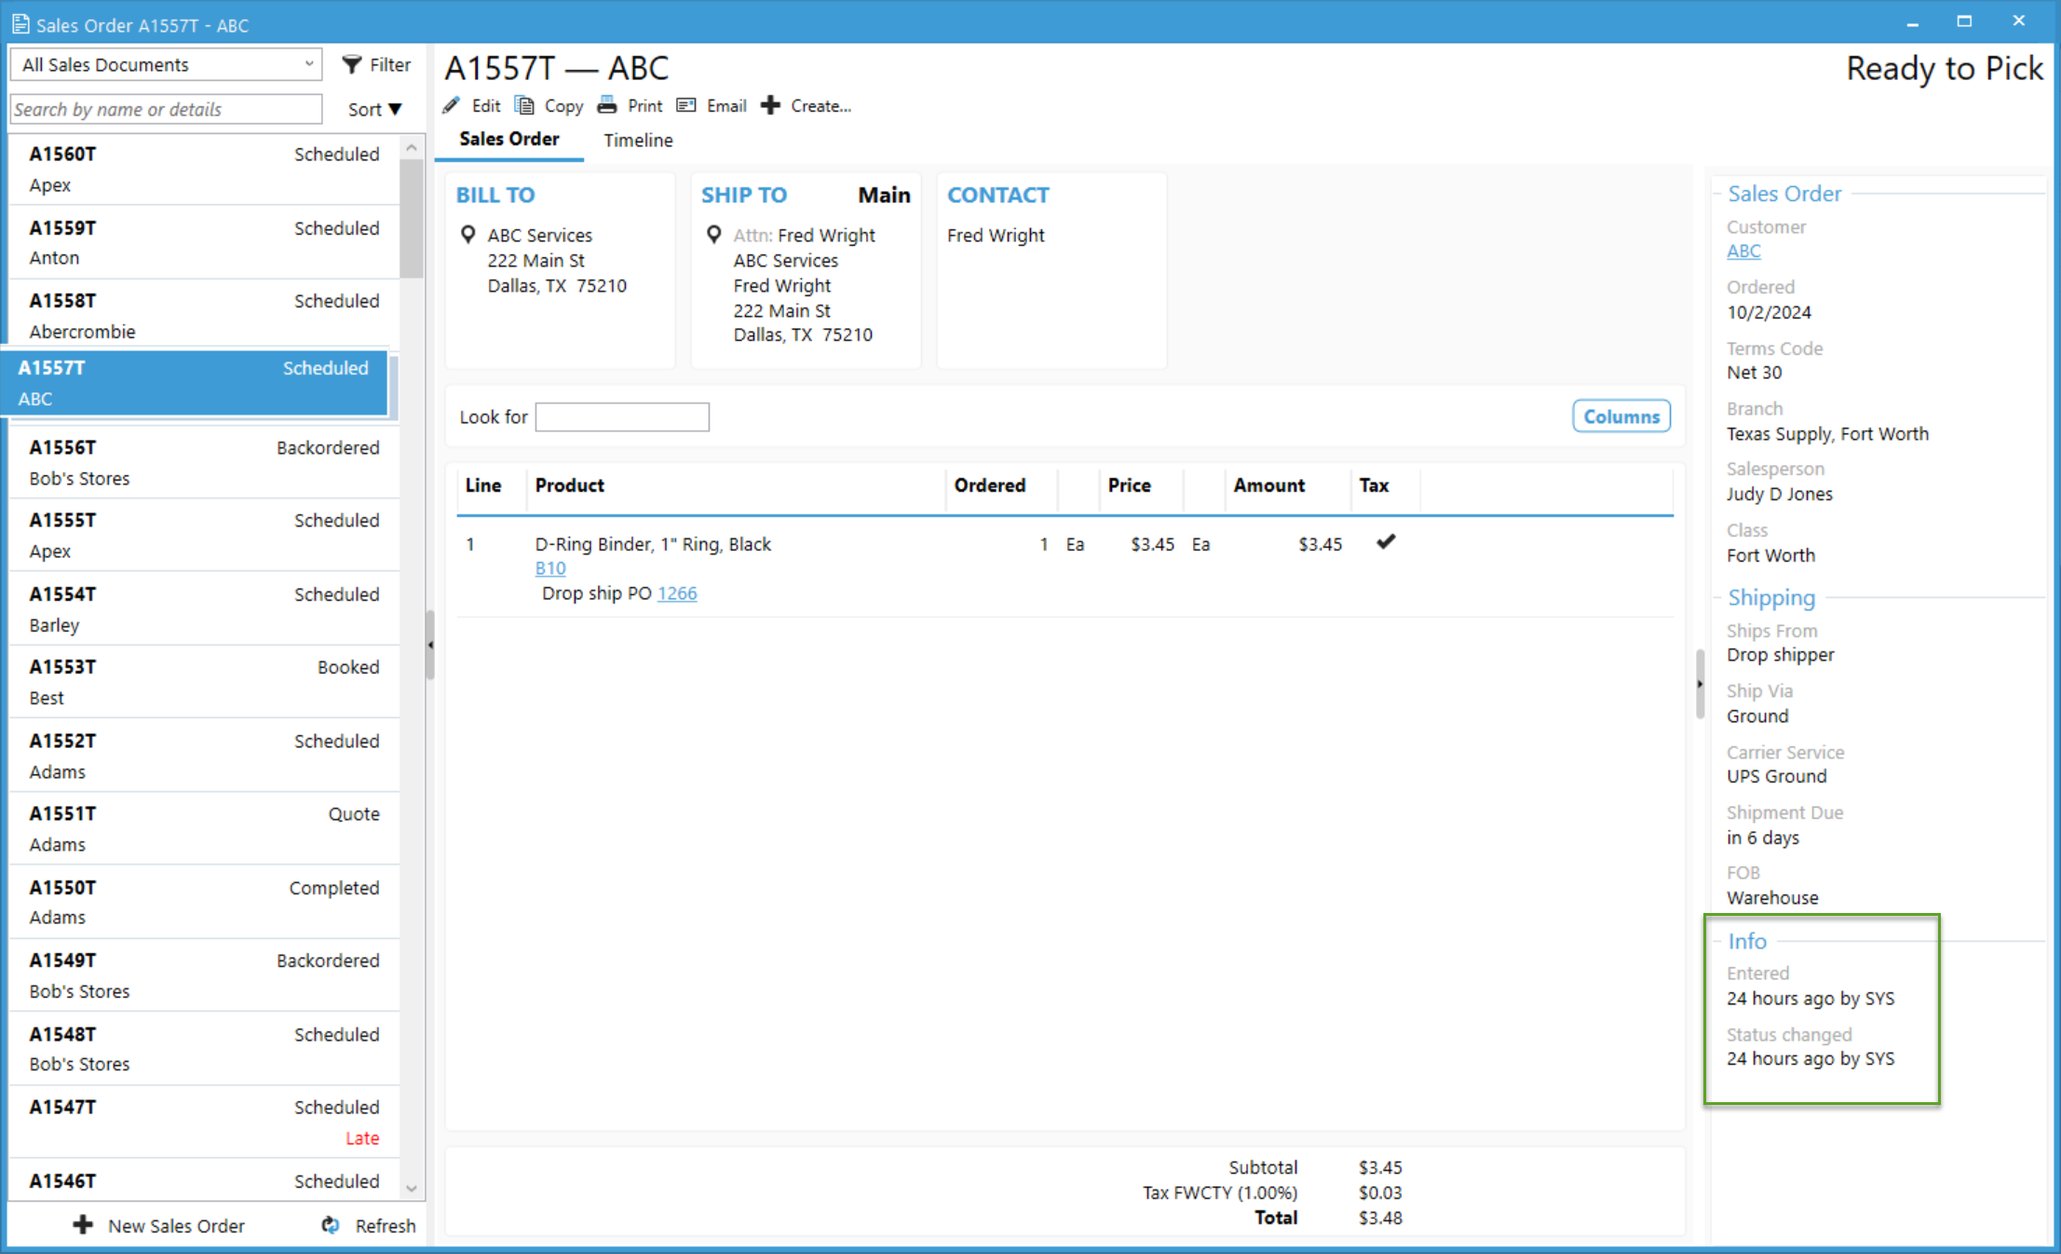Screen dimensions: 2061x1254
Task: Follow the ABC customer link
Action: pyautogui.click(x=1743, y=251)
